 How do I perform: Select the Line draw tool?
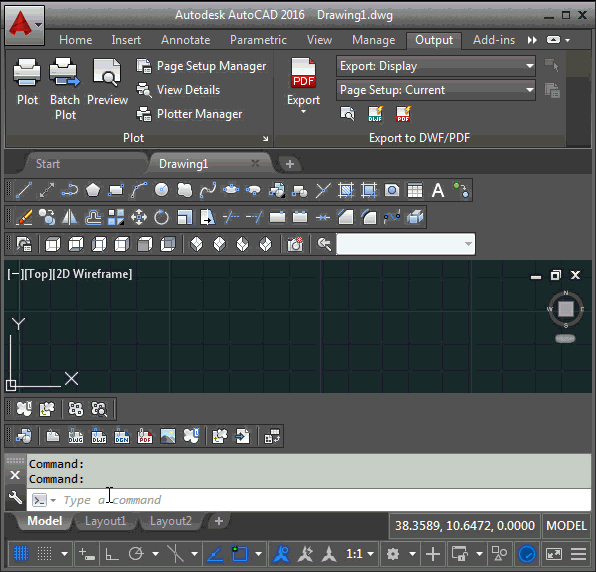[x=24, y=190]
